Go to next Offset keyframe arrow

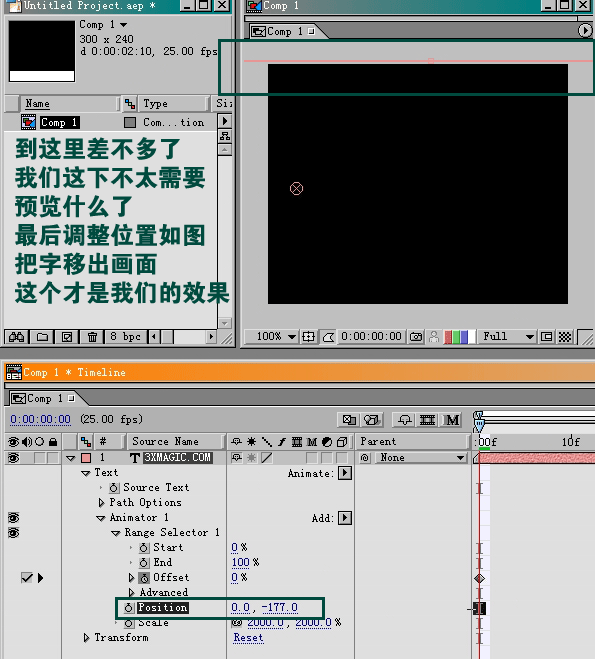(x=40, y=578)
